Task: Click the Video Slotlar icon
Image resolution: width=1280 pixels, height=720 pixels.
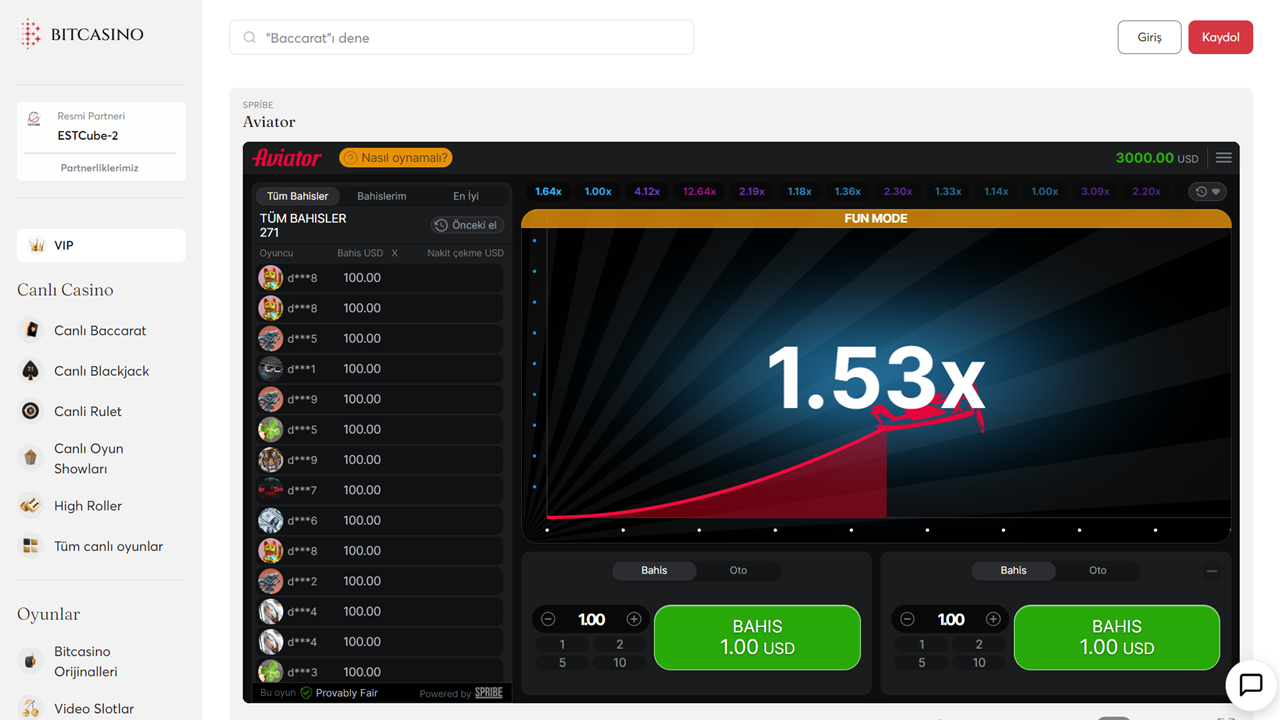Action: pos(31,708)
